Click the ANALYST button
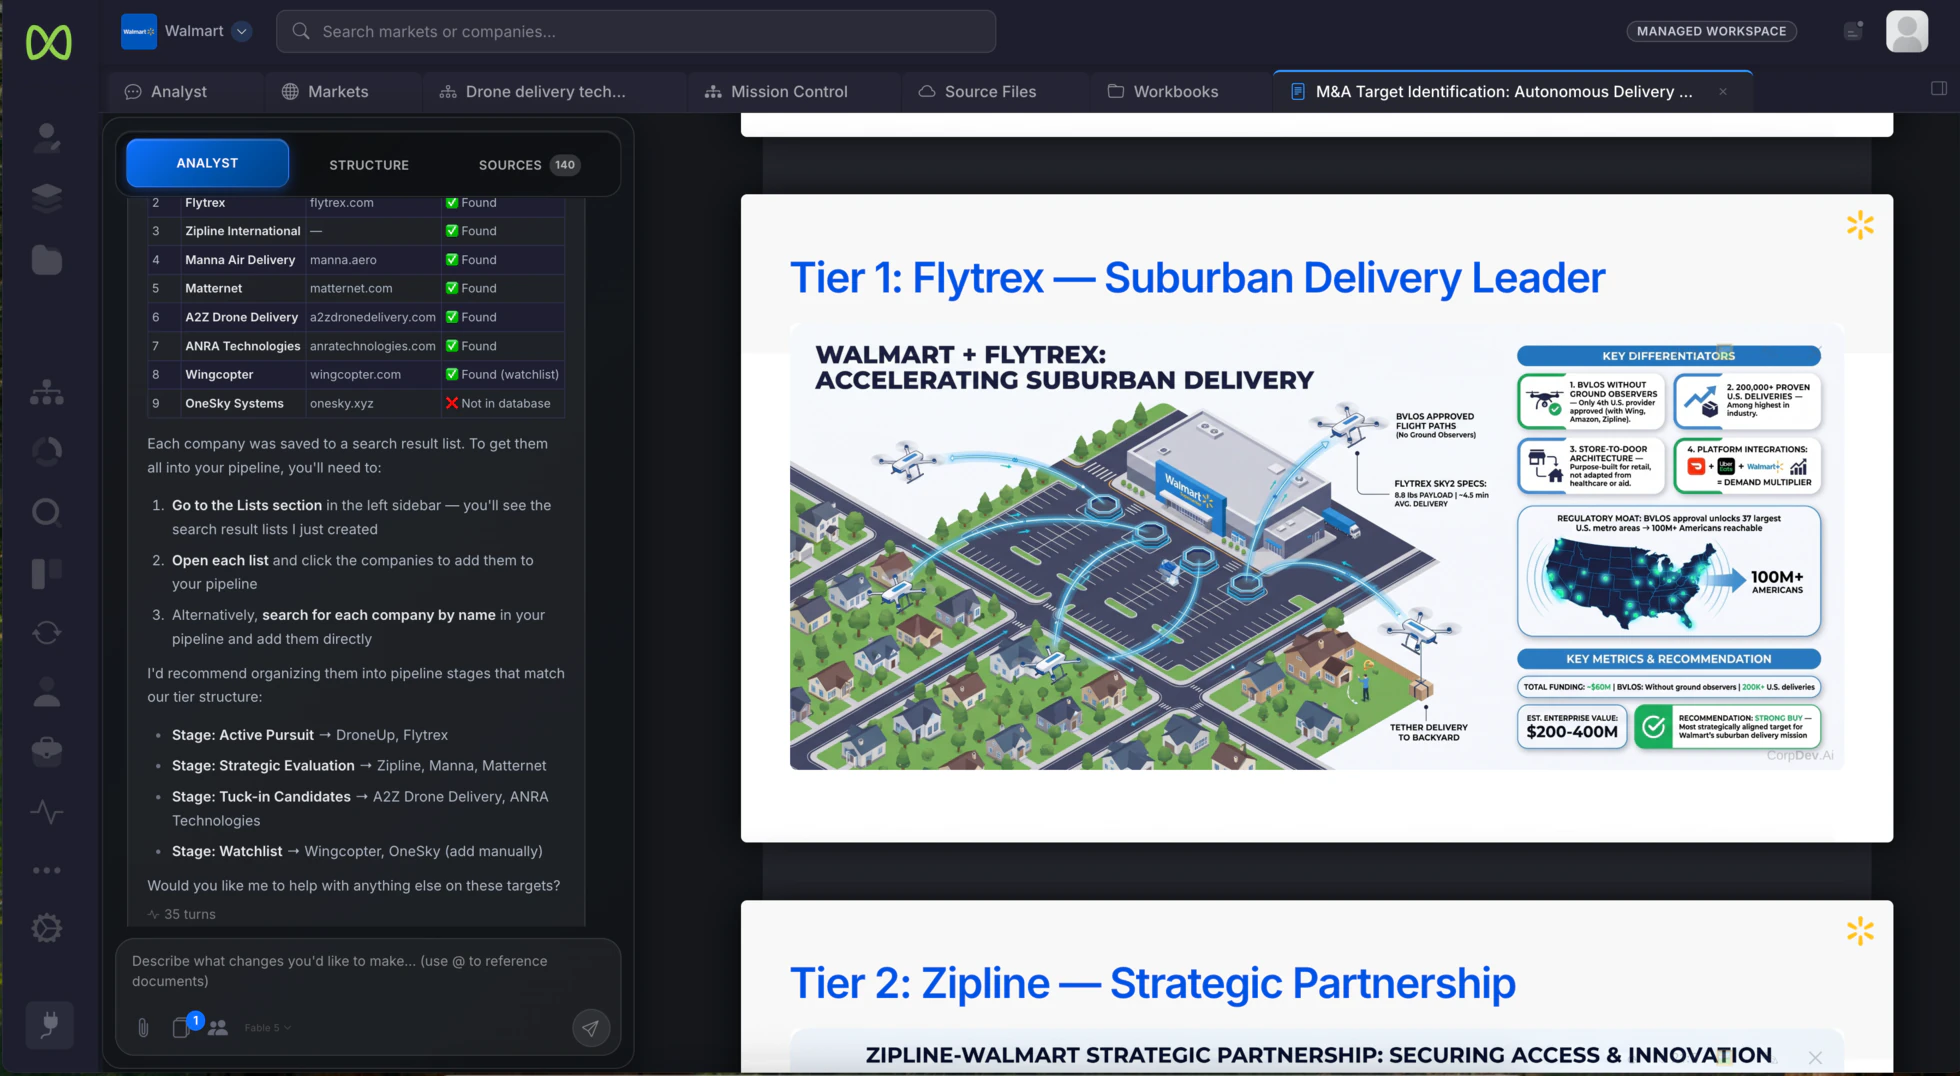The height and width of the screenshot is (1076, 1960). click(207, 163)
